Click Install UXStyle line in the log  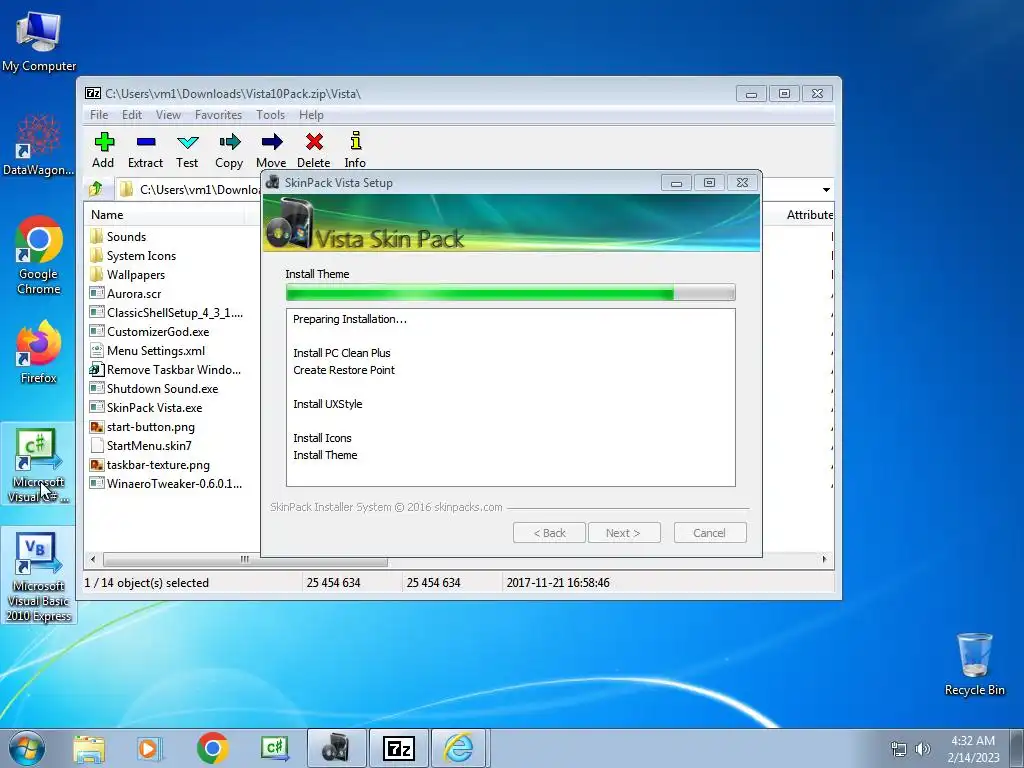[x=328, y=404]
